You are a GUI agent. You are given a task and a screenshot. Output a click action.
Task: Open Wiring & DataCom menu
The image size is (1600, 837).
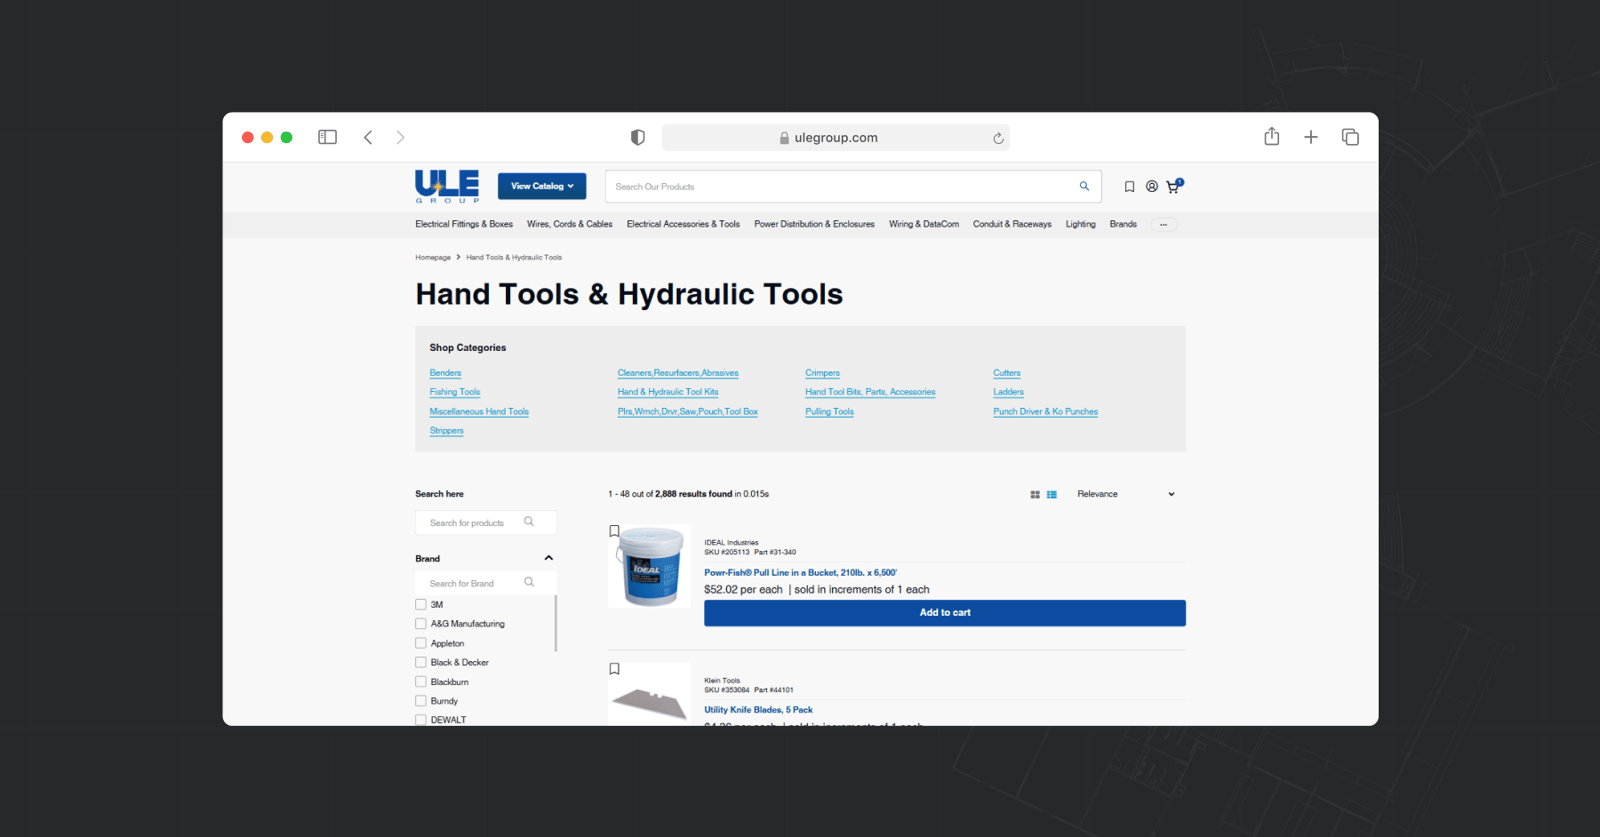coord(924,224)
